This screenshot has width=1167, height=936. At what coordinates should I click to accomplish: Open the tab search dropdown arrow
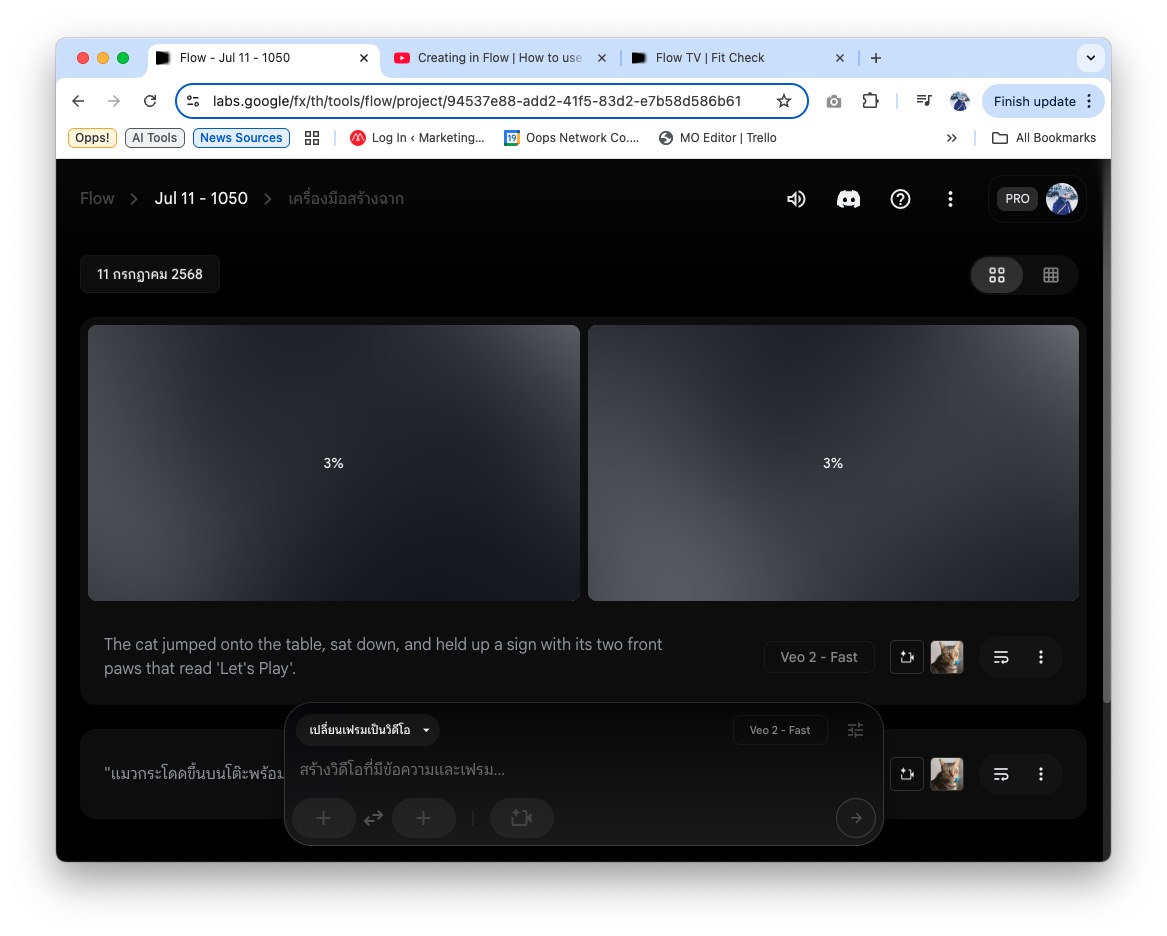[1090, 58]
